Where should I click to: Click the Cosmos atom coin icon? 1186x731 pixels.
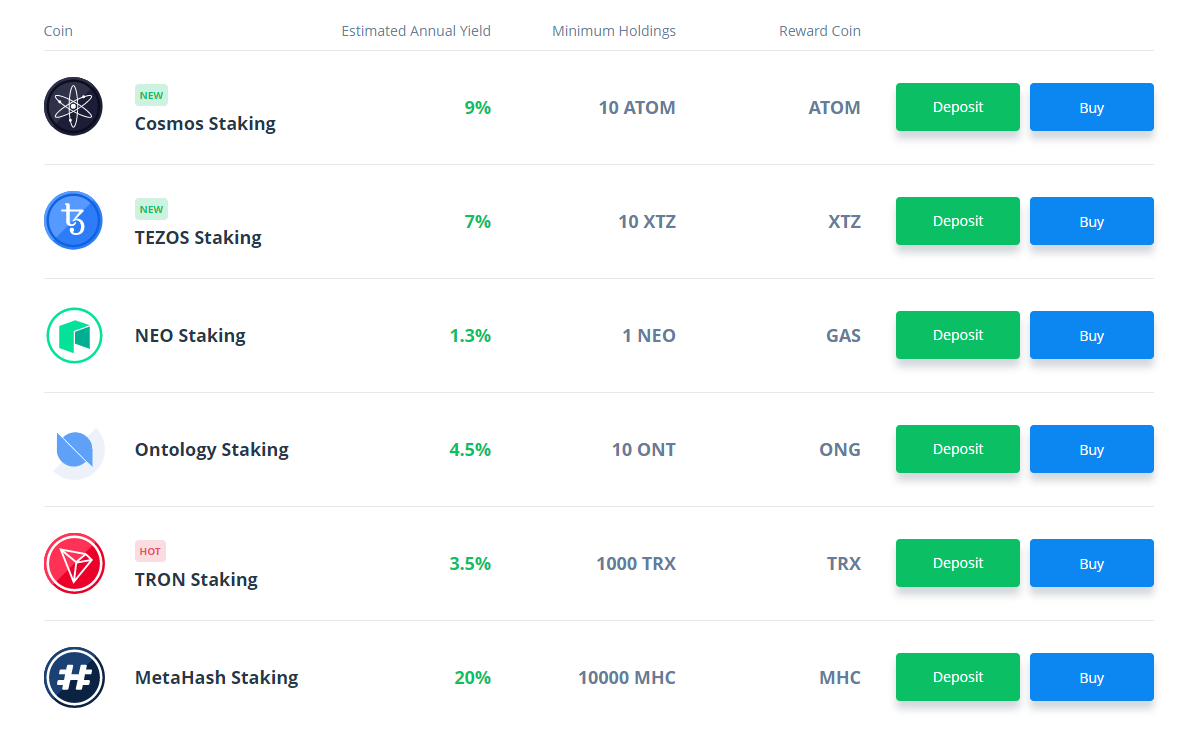[x=73, y=106]
